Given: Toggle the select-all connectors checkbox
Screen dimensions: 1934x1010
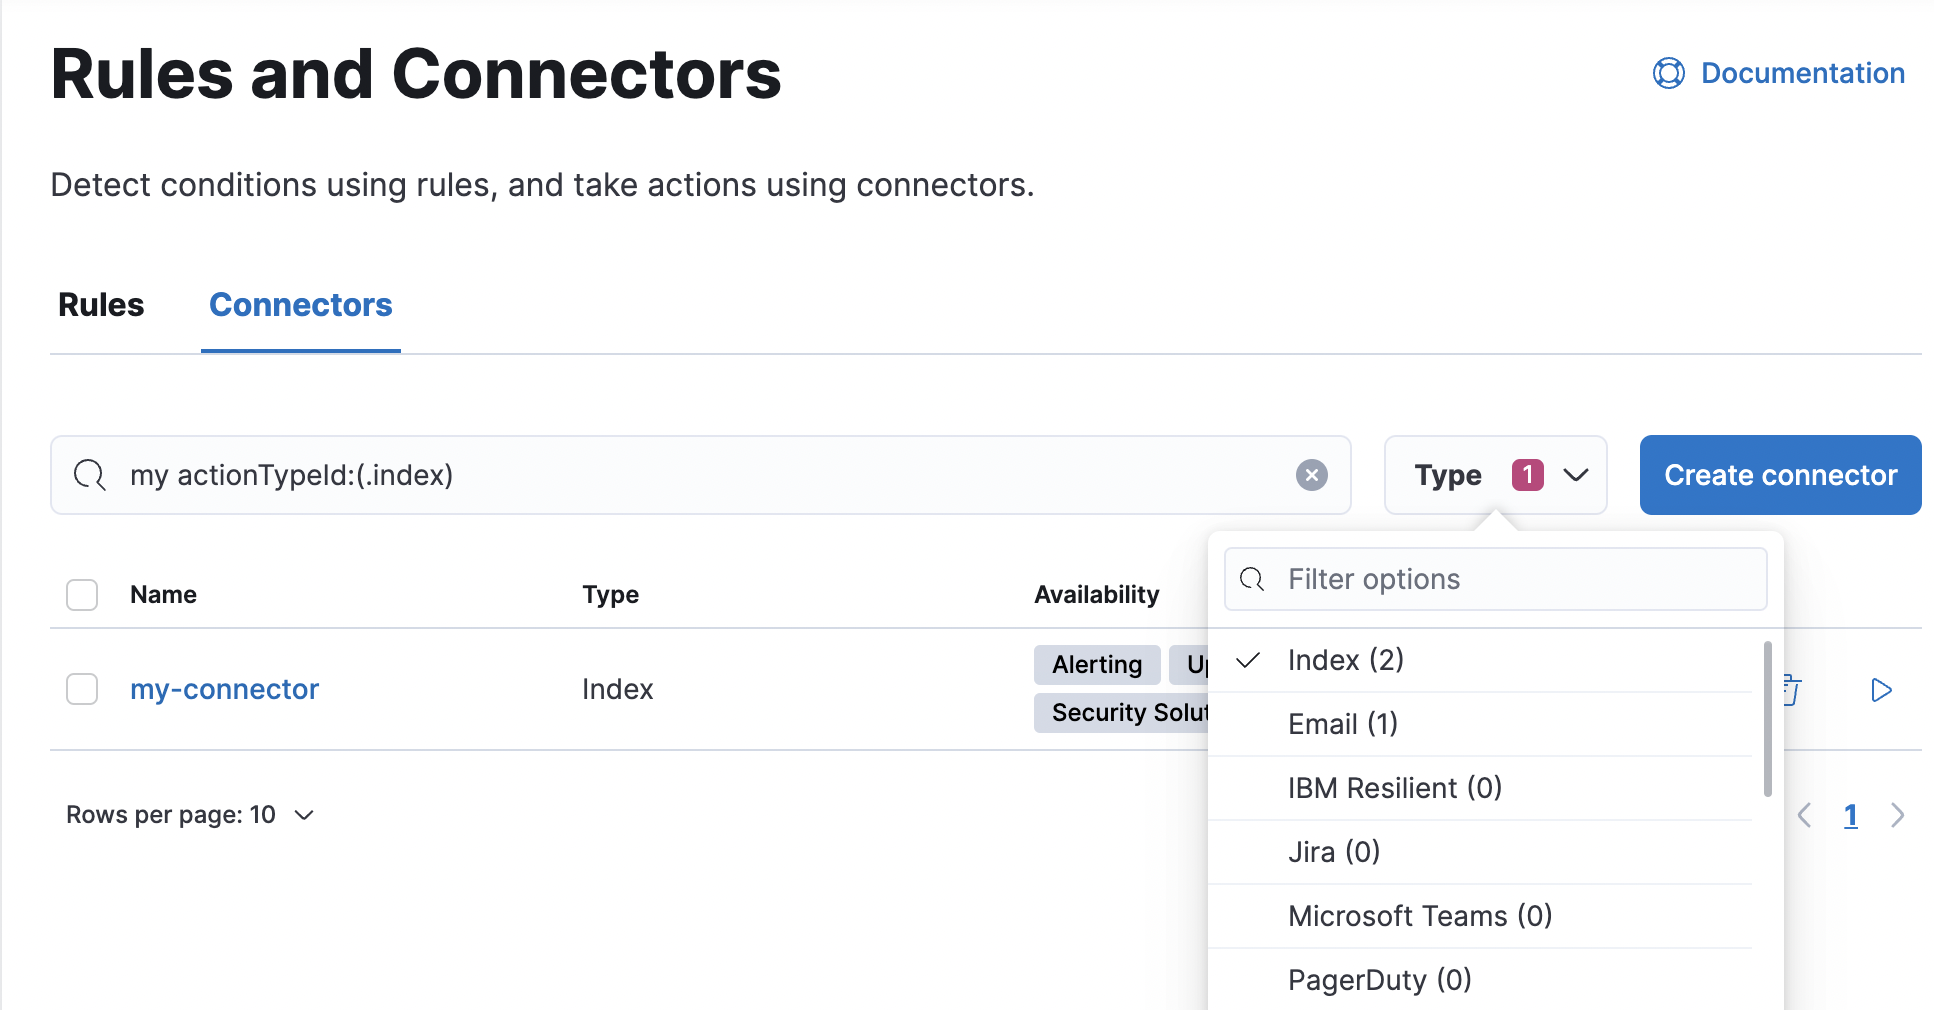Looking at the screenshot, I should (x=81, y=594).
